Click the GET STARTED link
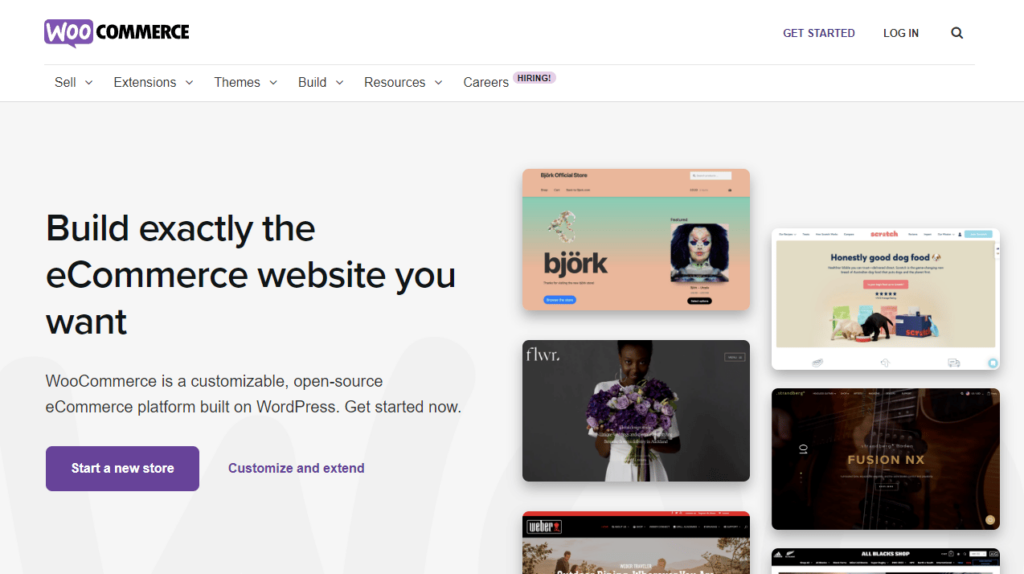1024x574 pixels. click(818, 33)
